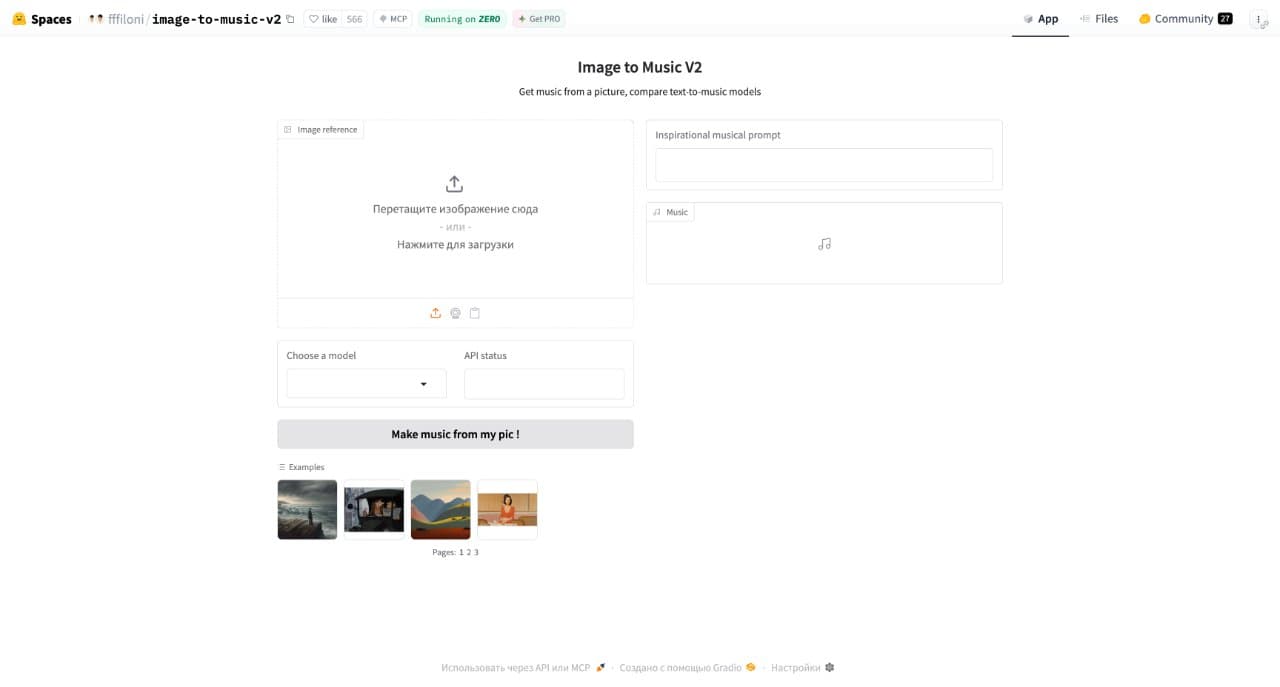
Task: Click the large upload arrow in dropzone
Action: pos(454,184)
